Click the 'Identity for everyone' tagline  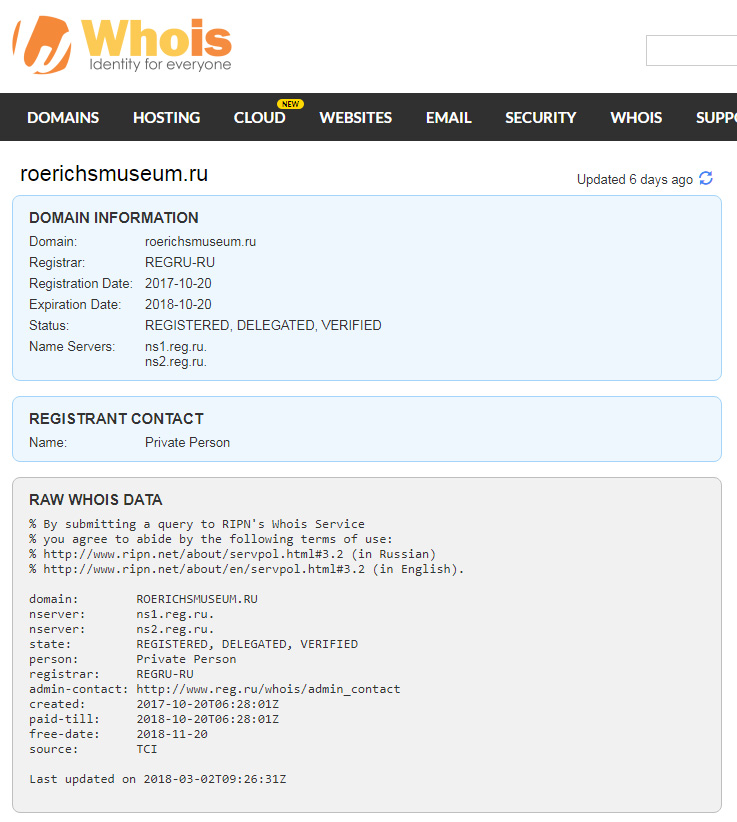point(160,64)
